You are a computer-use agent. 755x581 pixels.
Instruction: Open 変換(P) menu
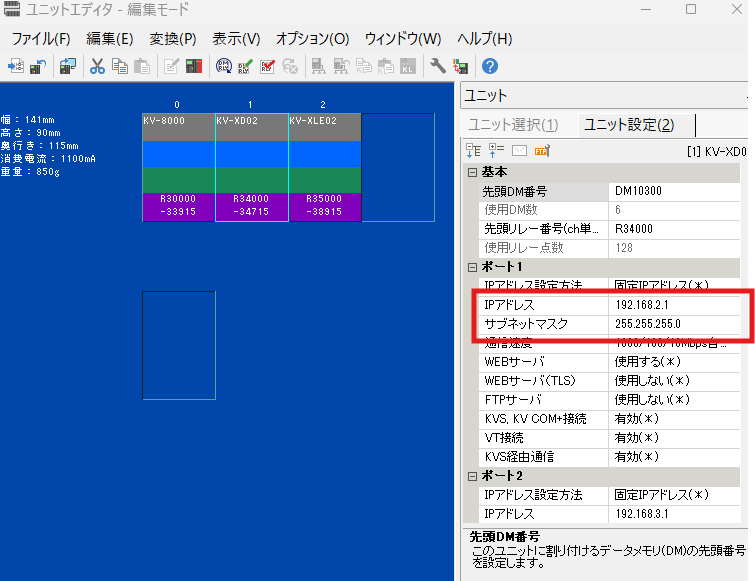(x=173, y=39)
